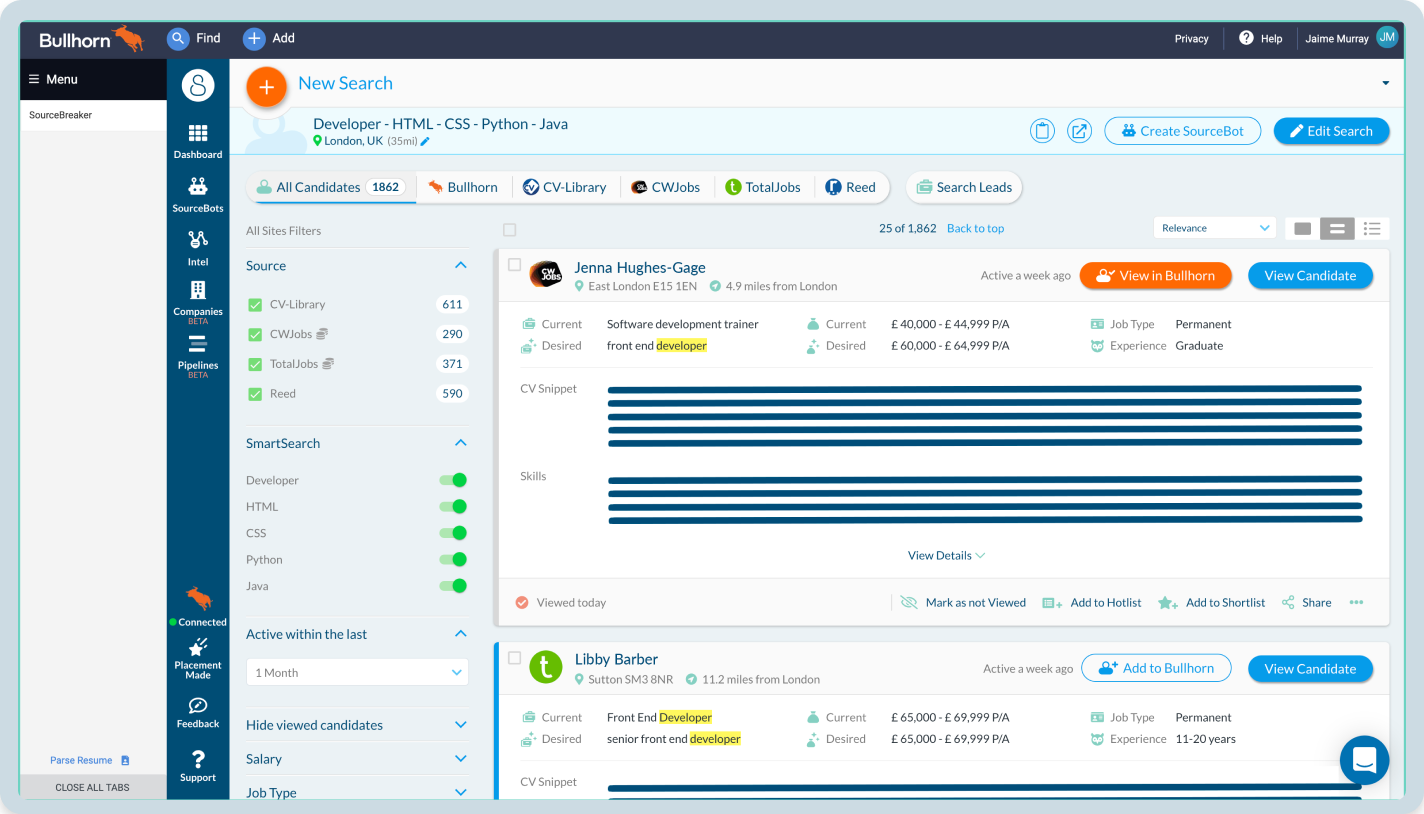Switch to the CV-Library tab
The image size is (1424, 814).
click(565, 187)
